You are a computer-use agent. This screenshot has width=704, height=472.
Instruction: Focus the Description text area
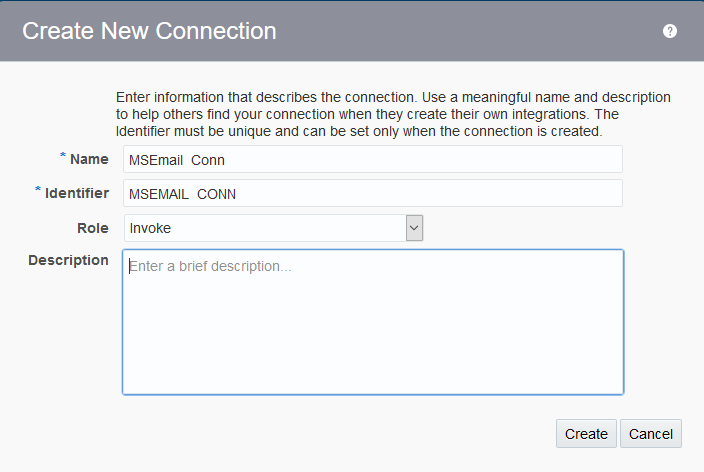click(372, 330)
